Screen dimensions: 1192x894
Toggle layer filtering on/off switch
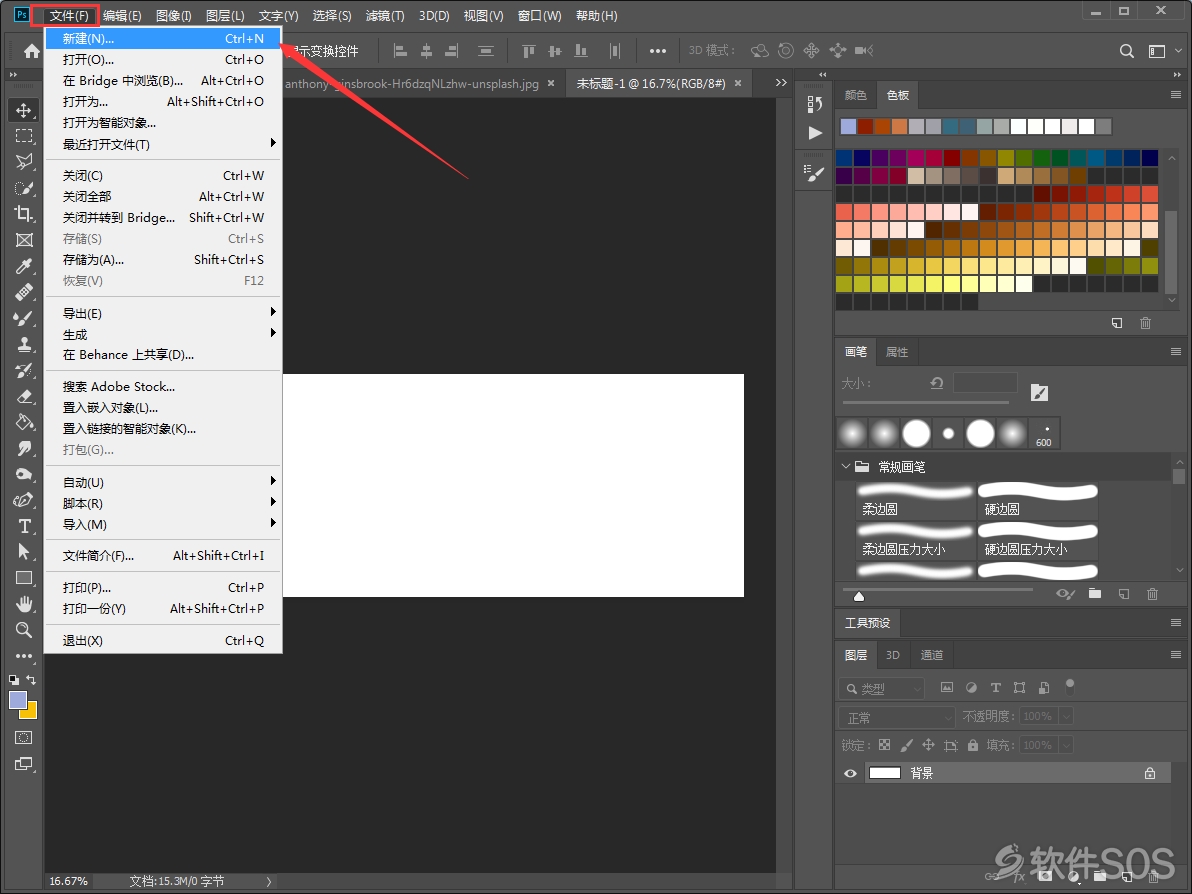1070,686
